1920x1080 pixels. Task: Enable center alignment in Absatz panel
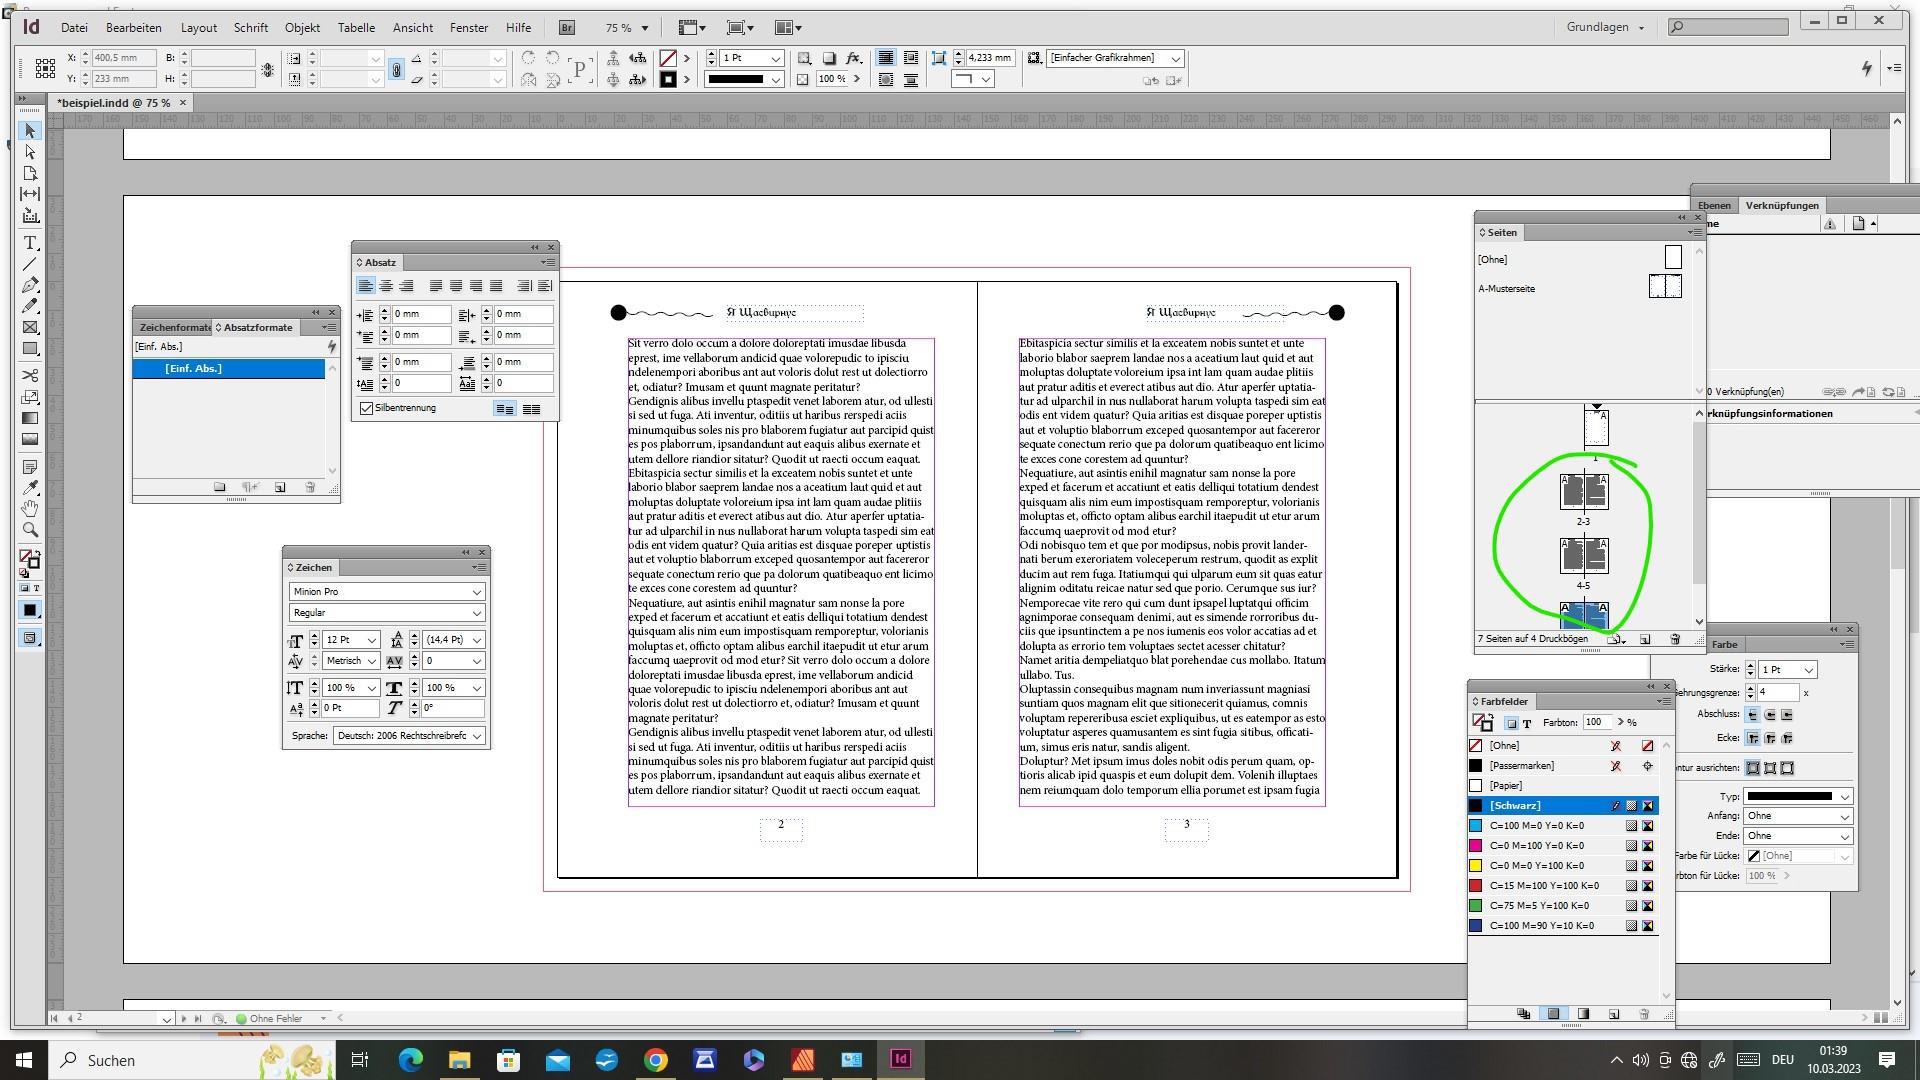click(386, 286)
